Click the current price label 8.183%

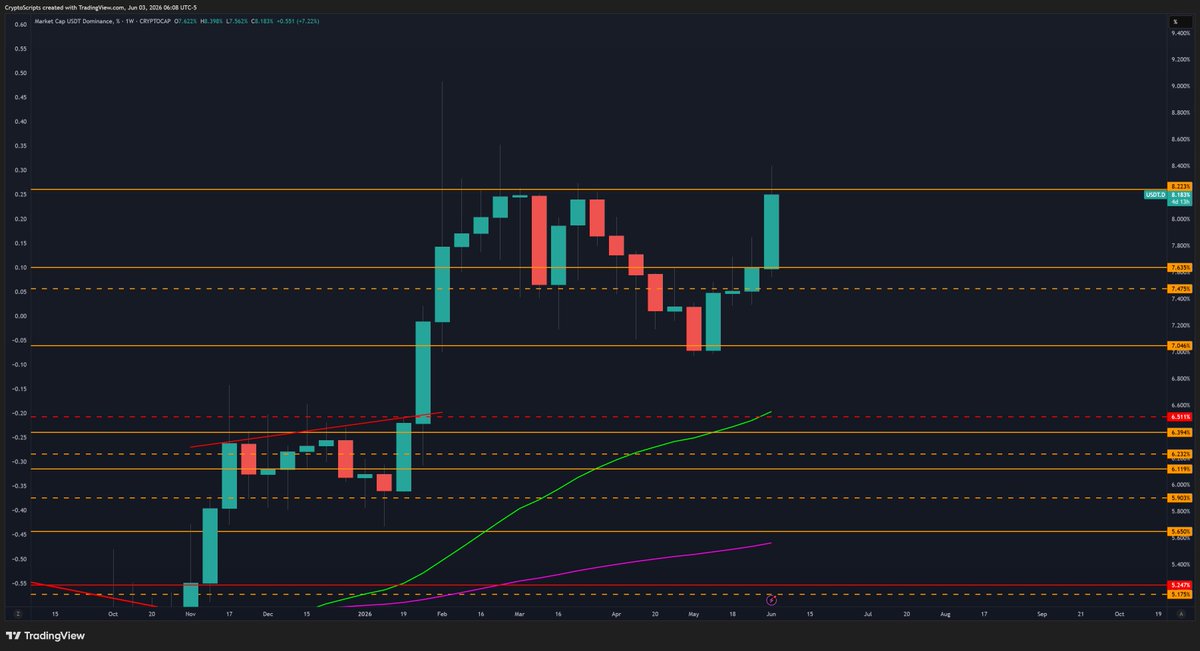1178,195
